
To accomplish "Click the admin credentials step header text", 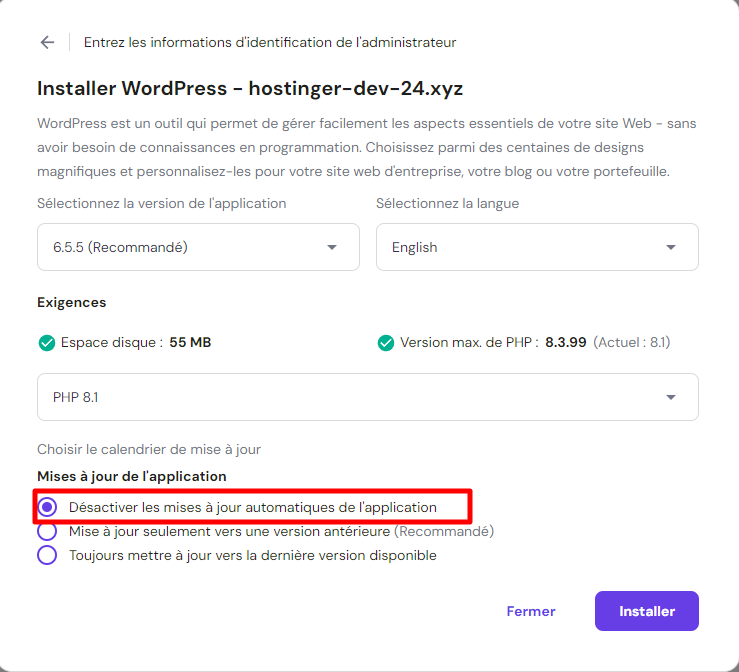I will 270,42.
